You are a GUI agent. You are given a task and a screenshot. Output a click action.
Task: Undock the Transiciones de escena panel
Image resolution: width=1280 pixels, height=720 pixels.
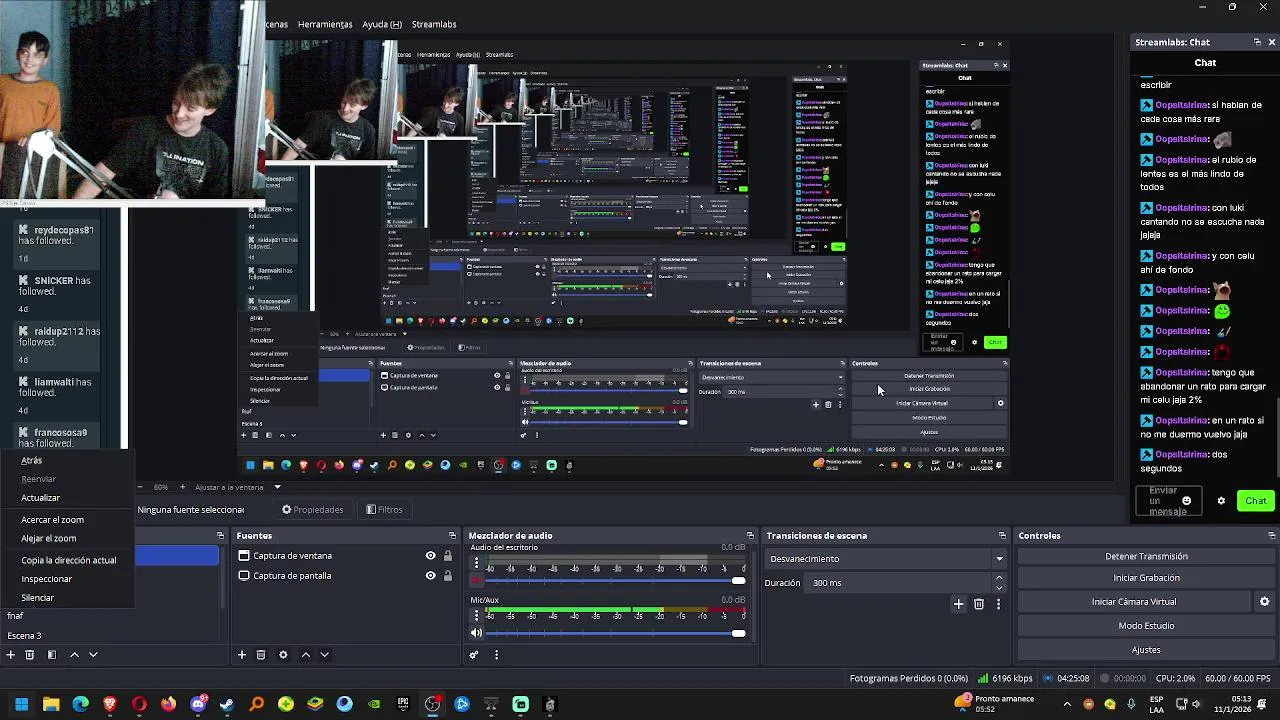pyautogui.click(x=1002, y=536)
